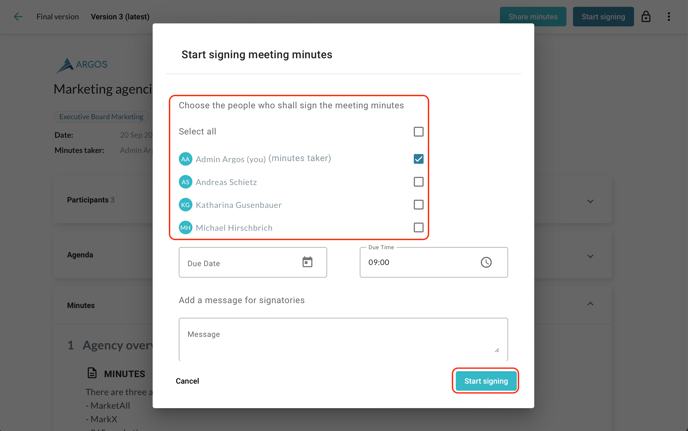
Task: Switch to Final version tab
Action: [x=58, y=17]
